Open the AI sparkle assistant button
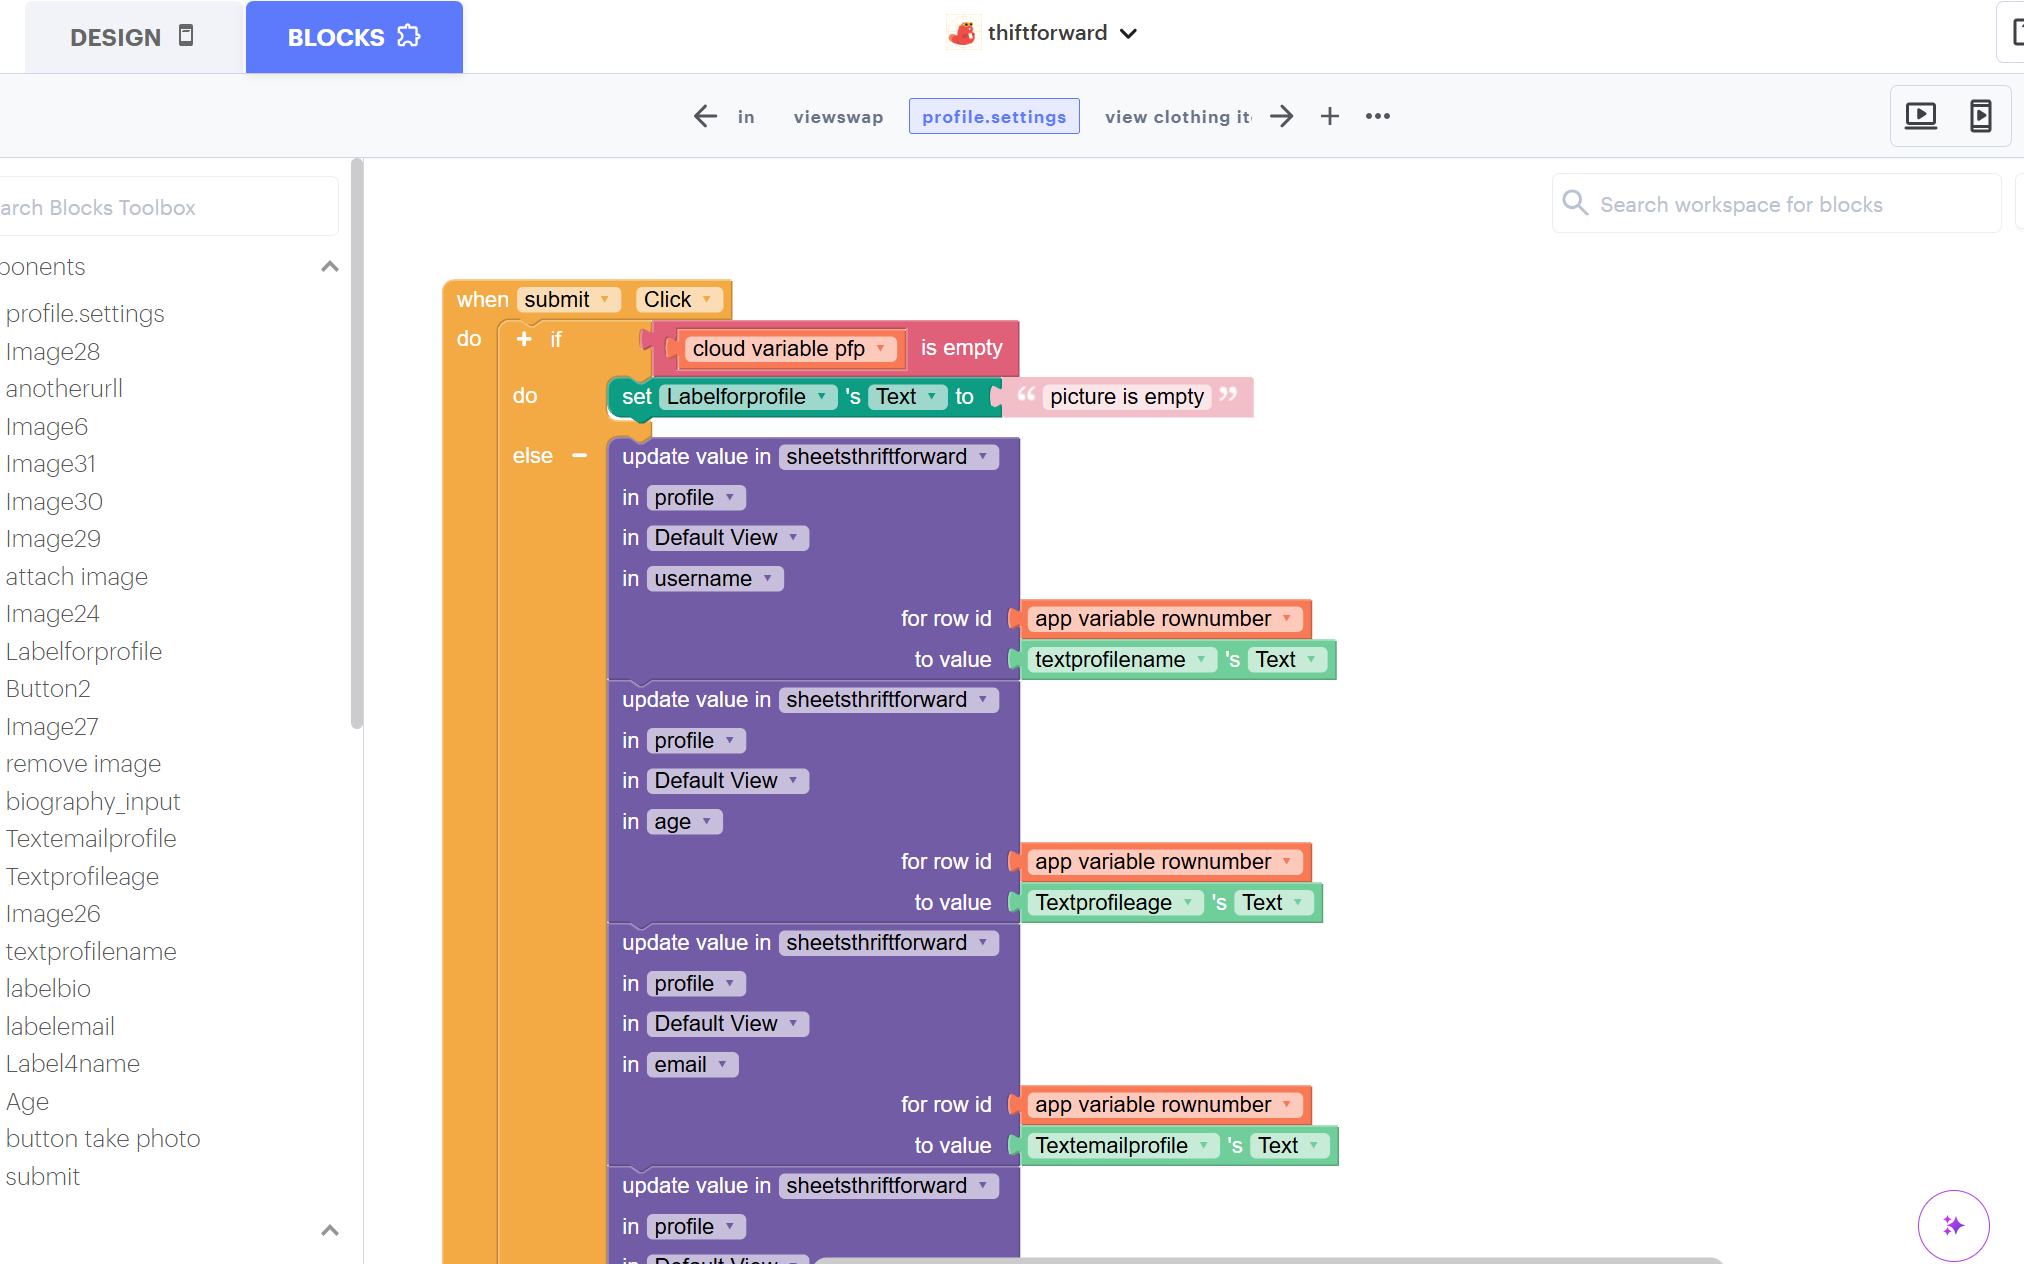 pyautogui.click(x=1952, y=1225)
